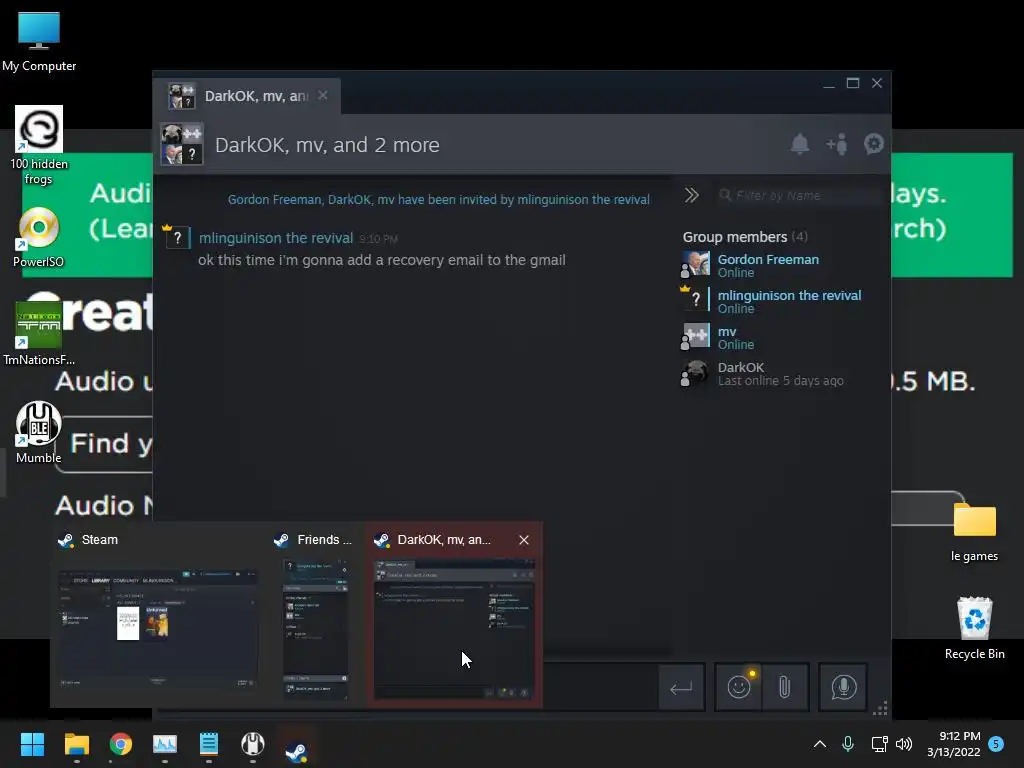Select the Recycle Bin desktop icon
The image size is (1024, 768).
974,628
